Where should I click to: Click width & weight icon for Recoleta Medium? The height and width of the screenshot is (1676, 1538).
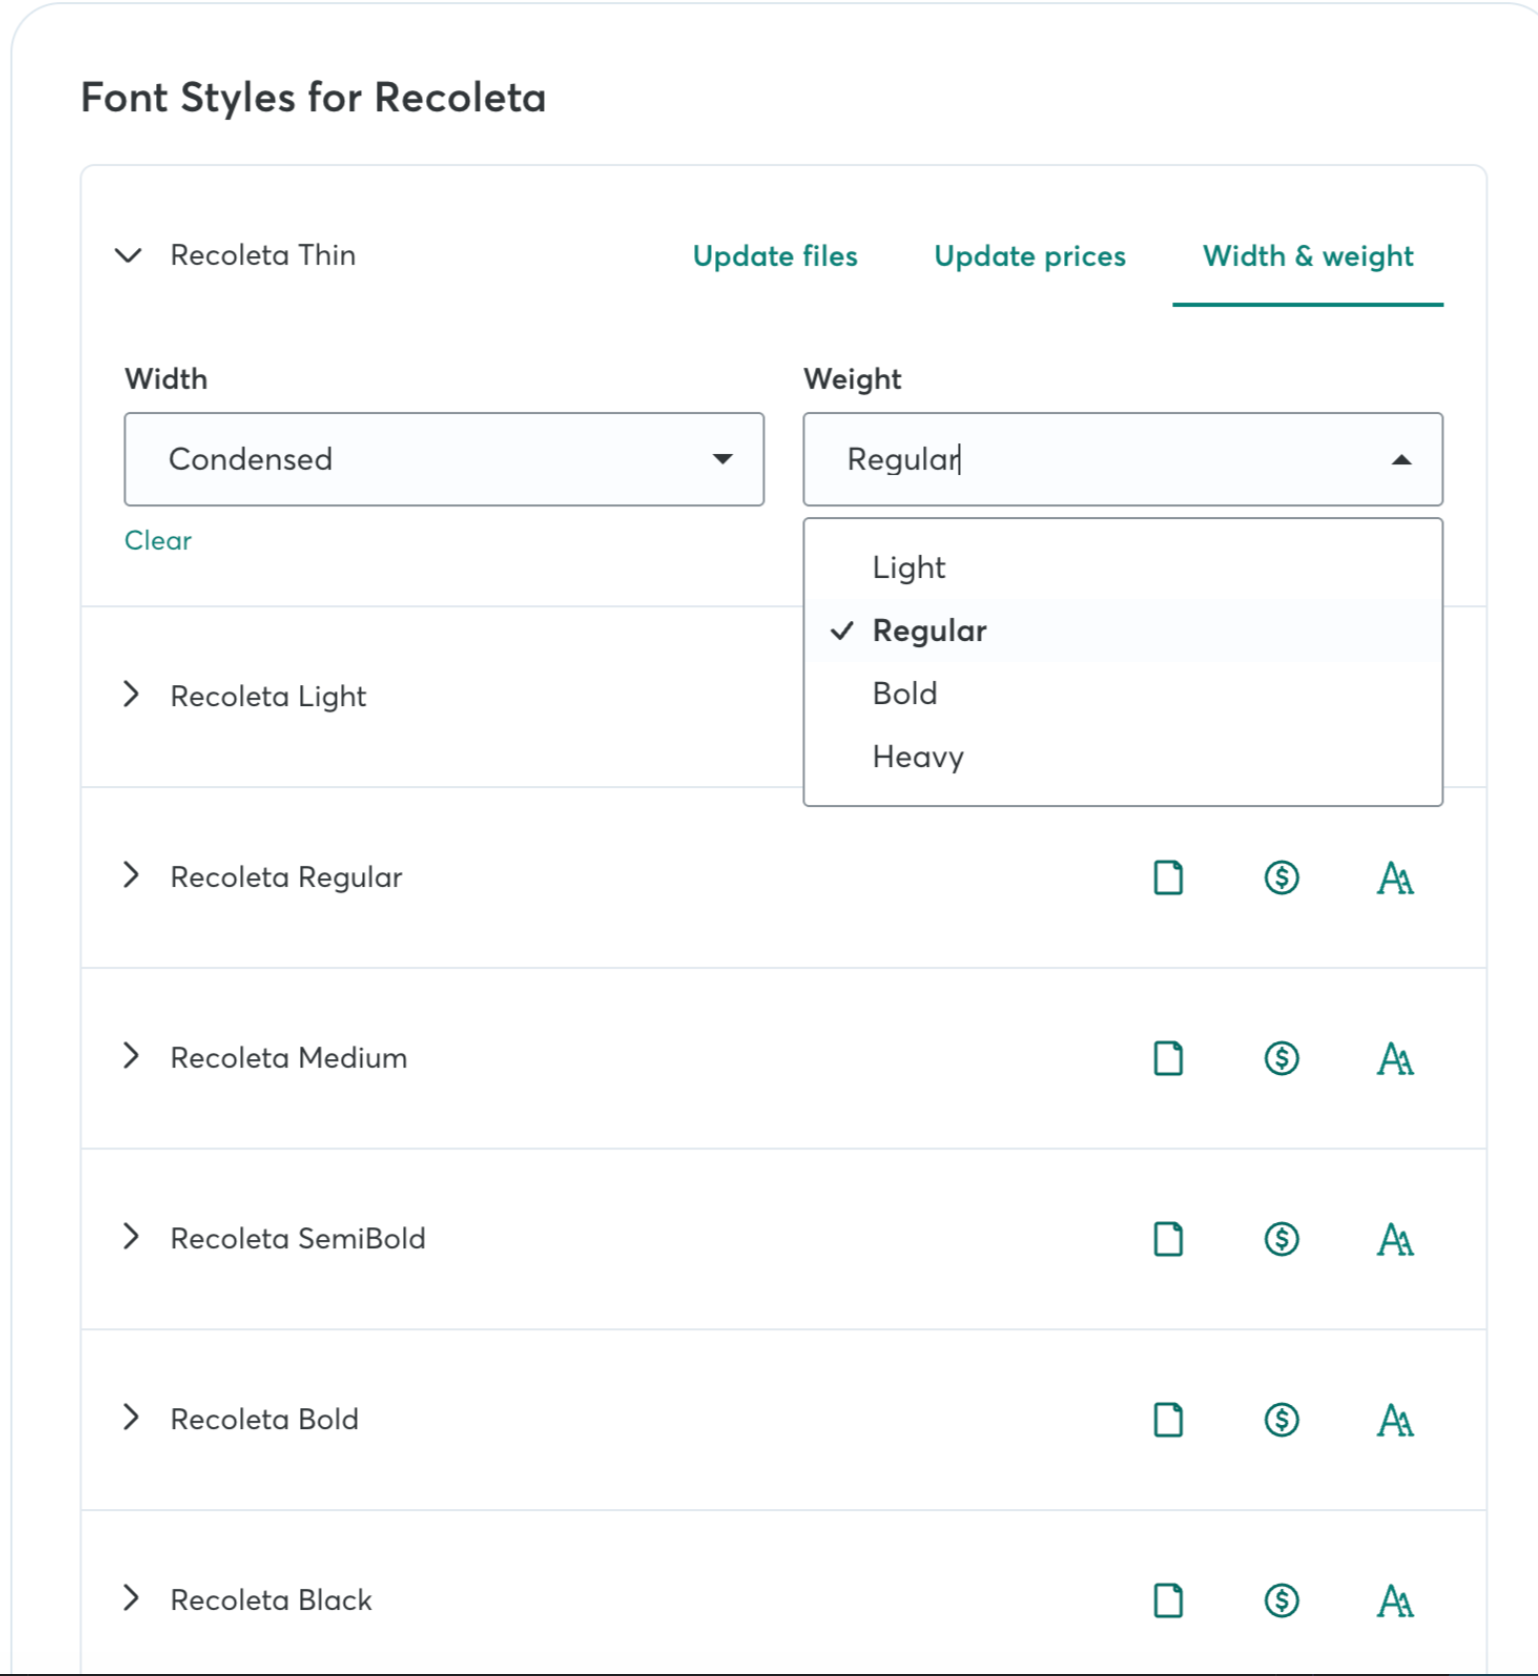tap(1395, 1058)
